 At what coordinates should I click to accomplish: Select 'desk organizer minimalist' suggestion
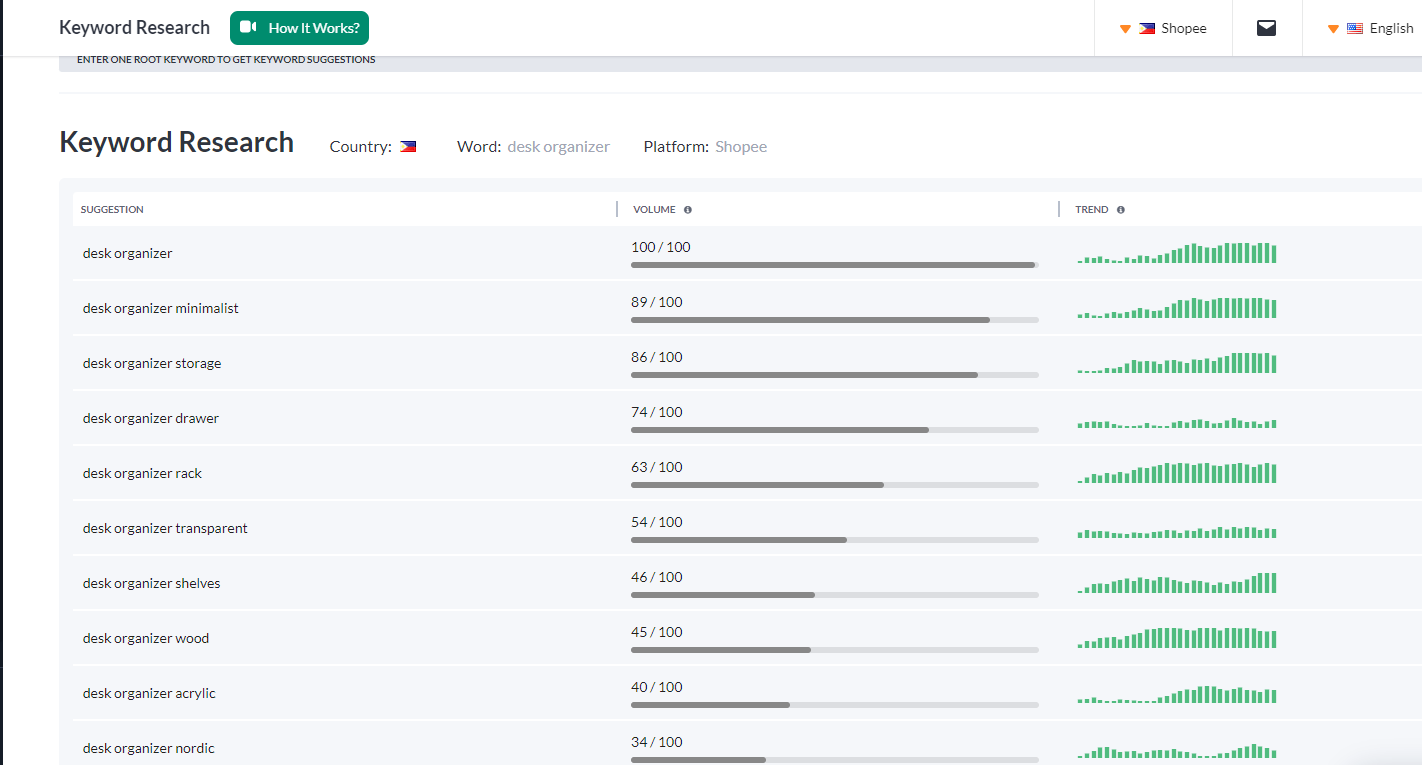[161, 308]
